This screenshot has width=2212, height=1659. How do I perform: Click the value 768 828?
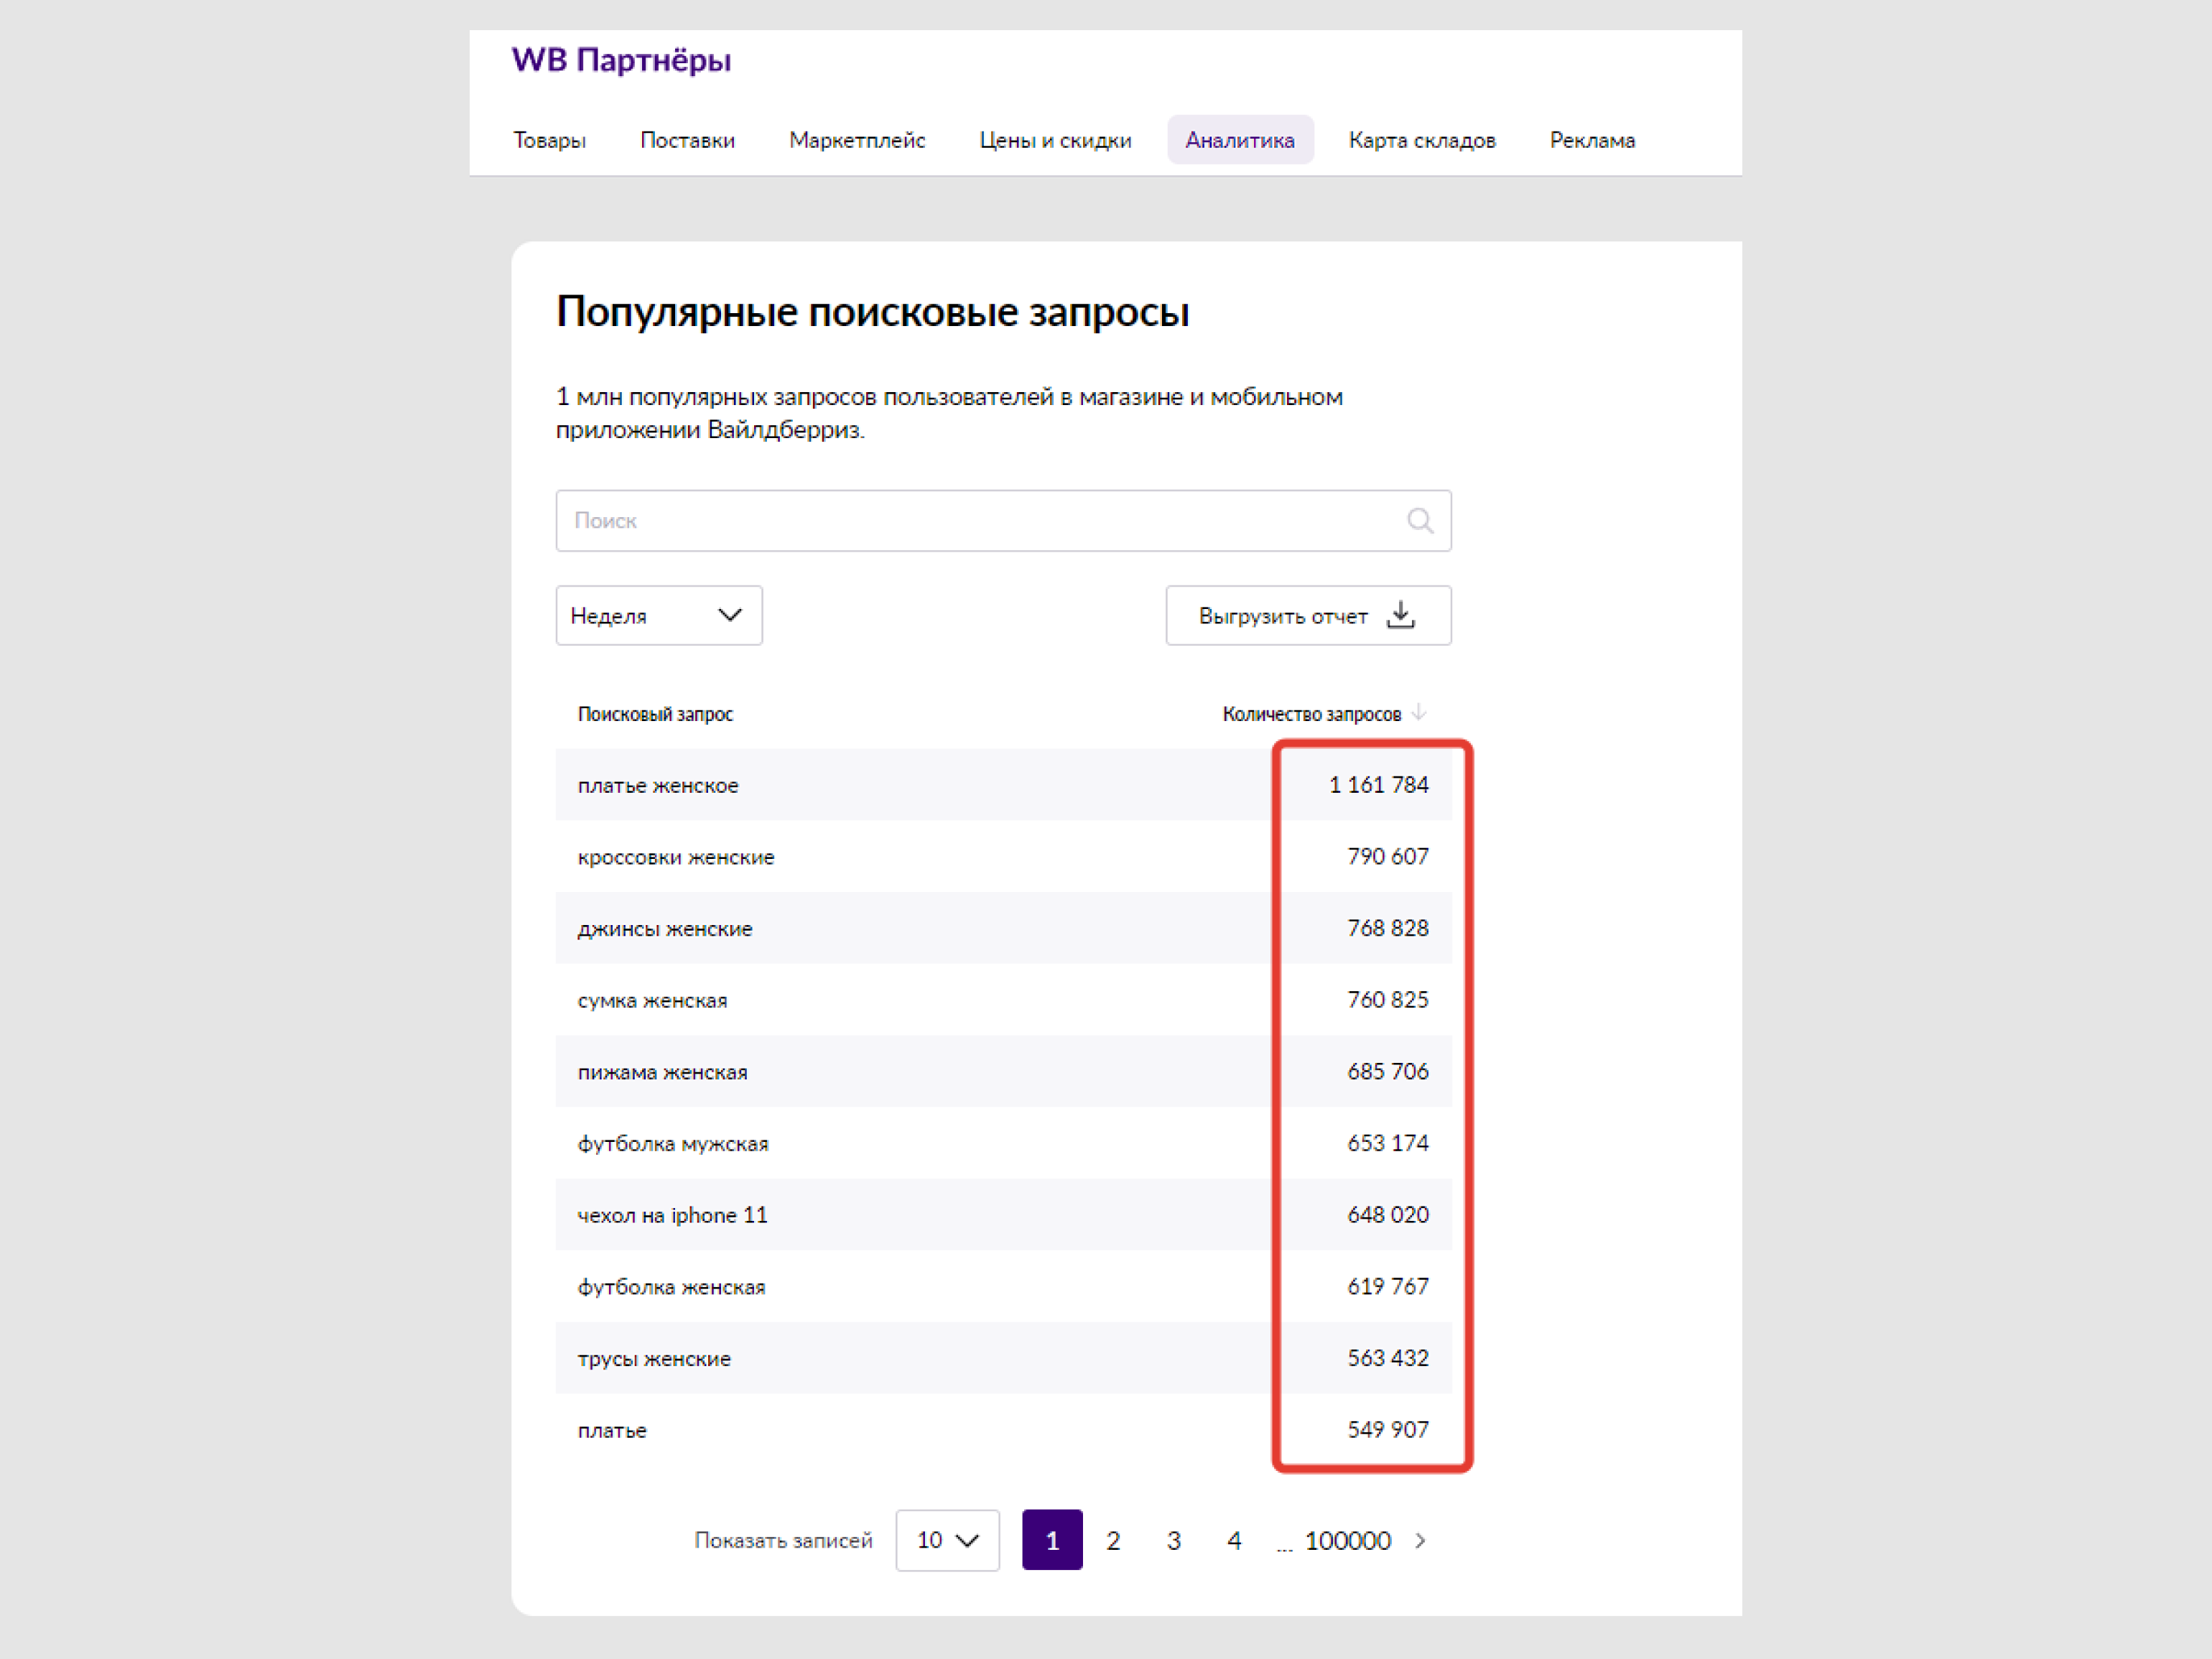(1388, 928)
